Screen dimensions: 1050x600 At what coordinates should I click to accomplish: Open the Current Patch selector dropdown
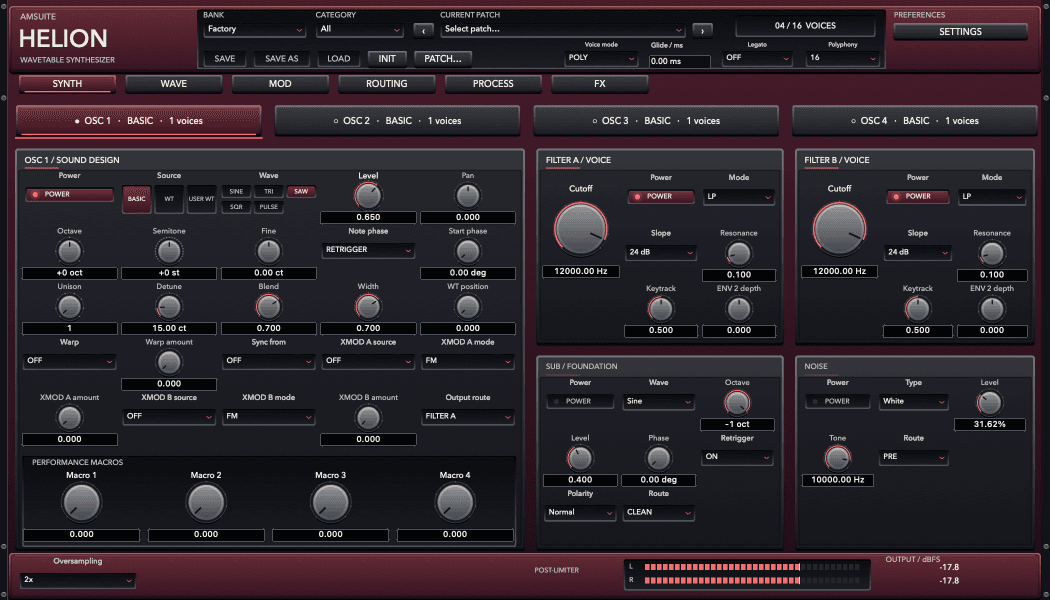click(563, 29)
